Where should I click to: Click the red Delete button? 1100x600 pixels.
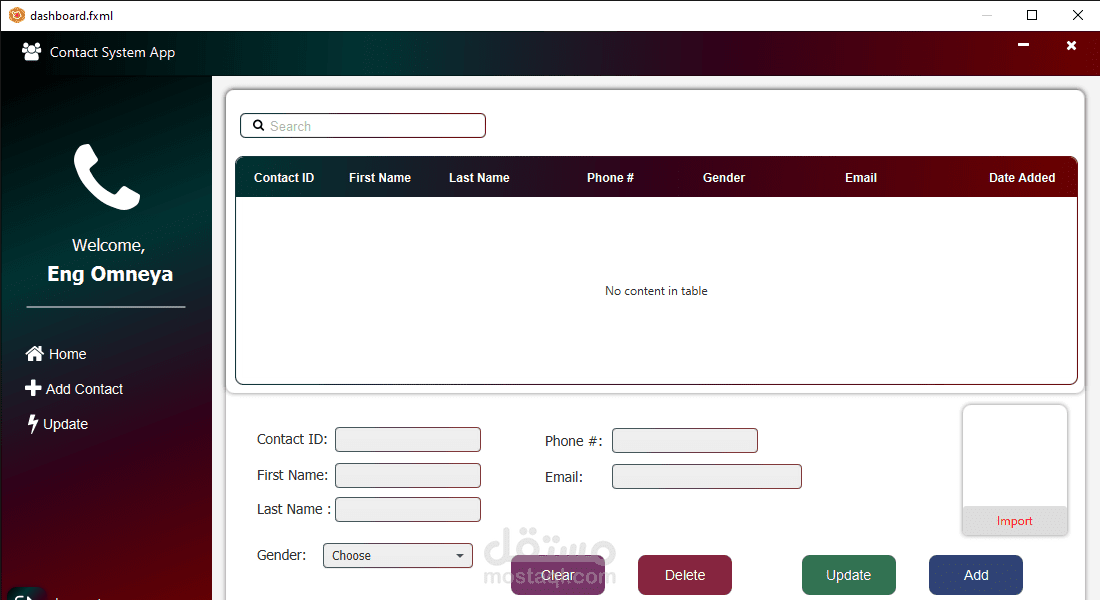coord(685,575)
